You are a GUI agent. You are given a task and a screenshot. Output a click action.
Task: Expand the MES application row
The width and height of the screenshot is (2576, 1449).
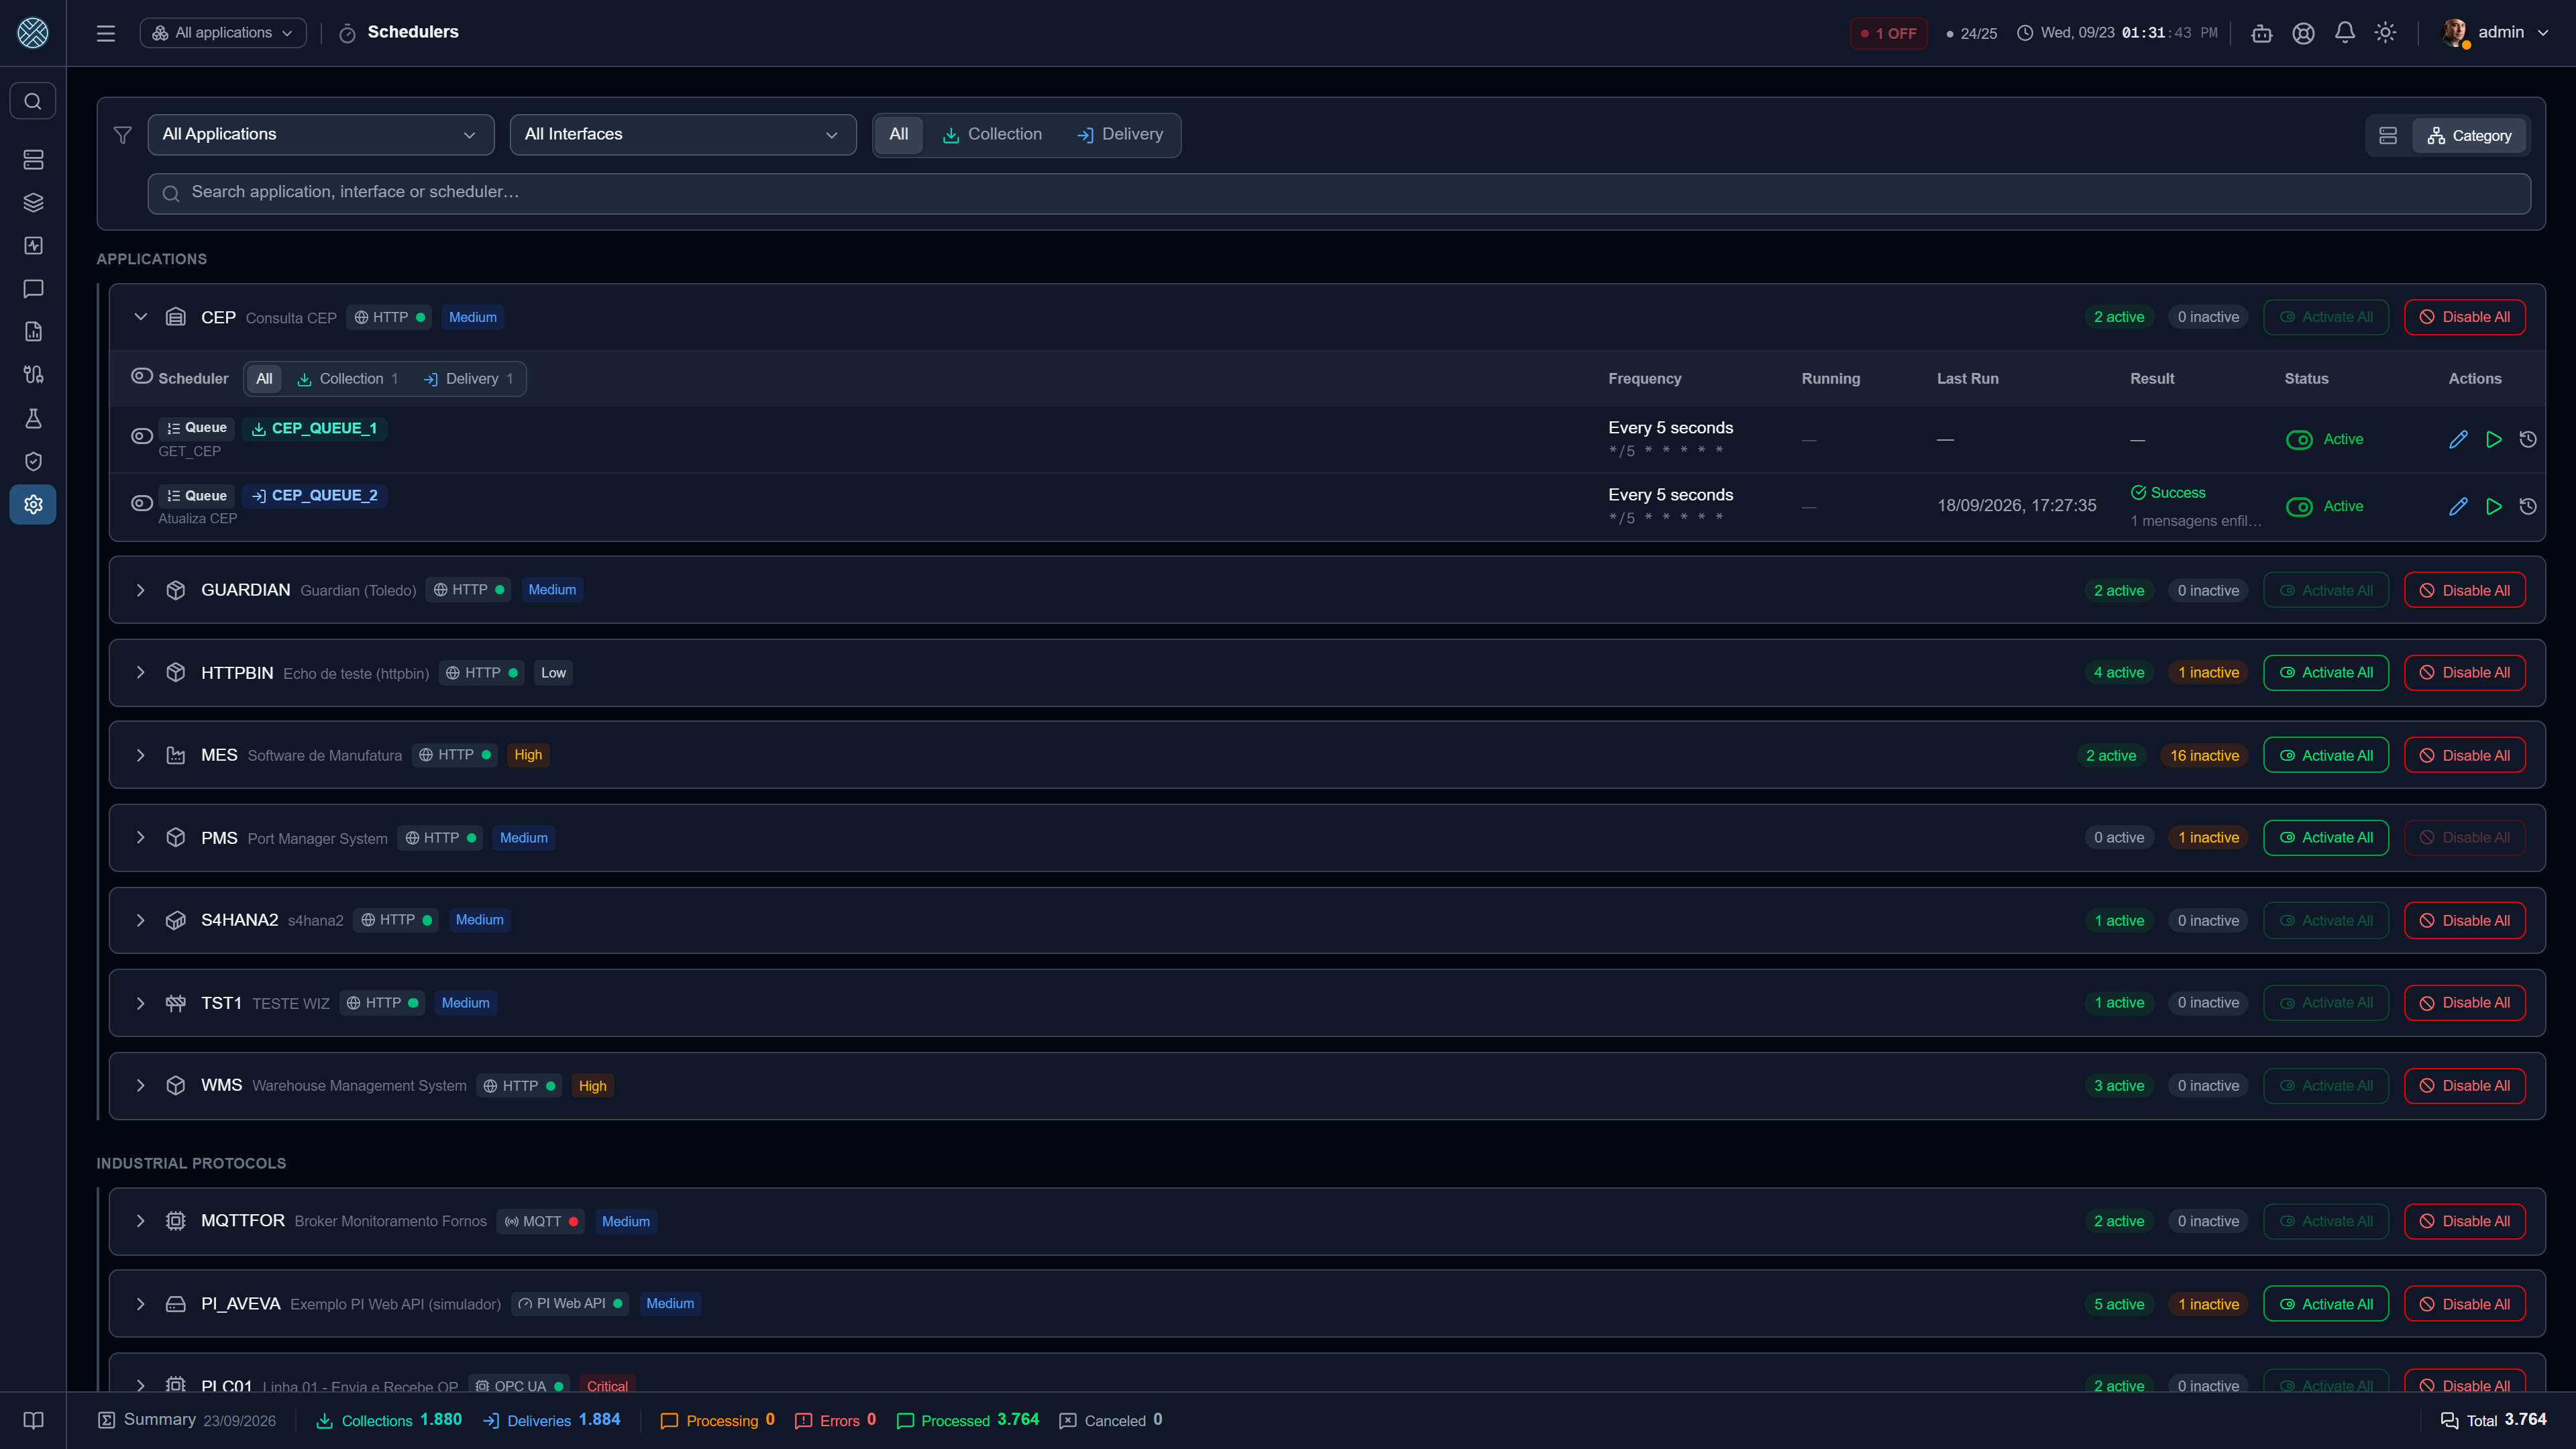pos(140,755)
